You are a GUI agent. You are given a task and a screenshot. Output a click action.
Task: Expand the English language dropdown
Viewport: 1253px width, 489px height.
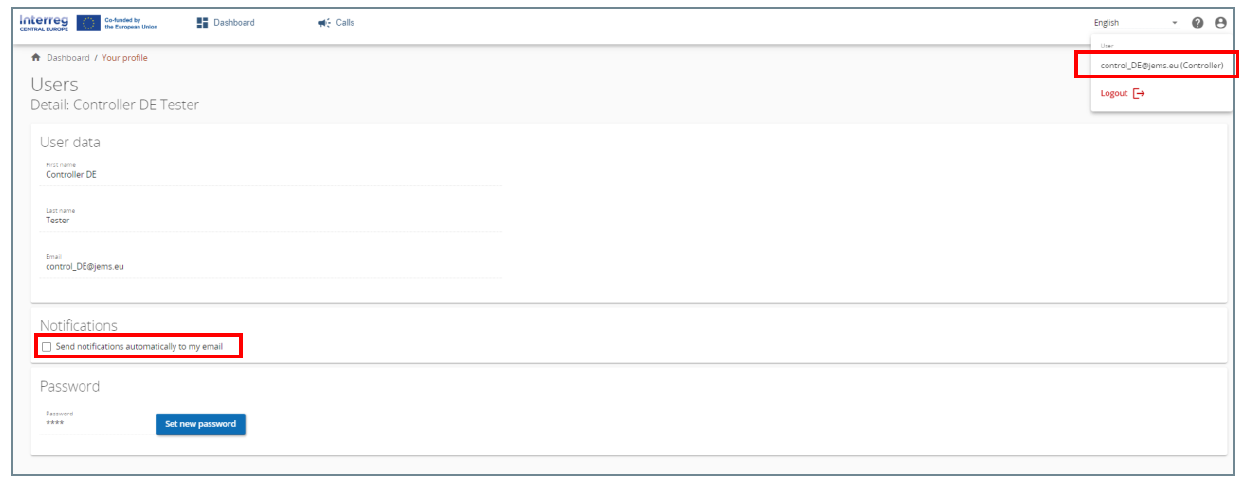pos(1136,23)
